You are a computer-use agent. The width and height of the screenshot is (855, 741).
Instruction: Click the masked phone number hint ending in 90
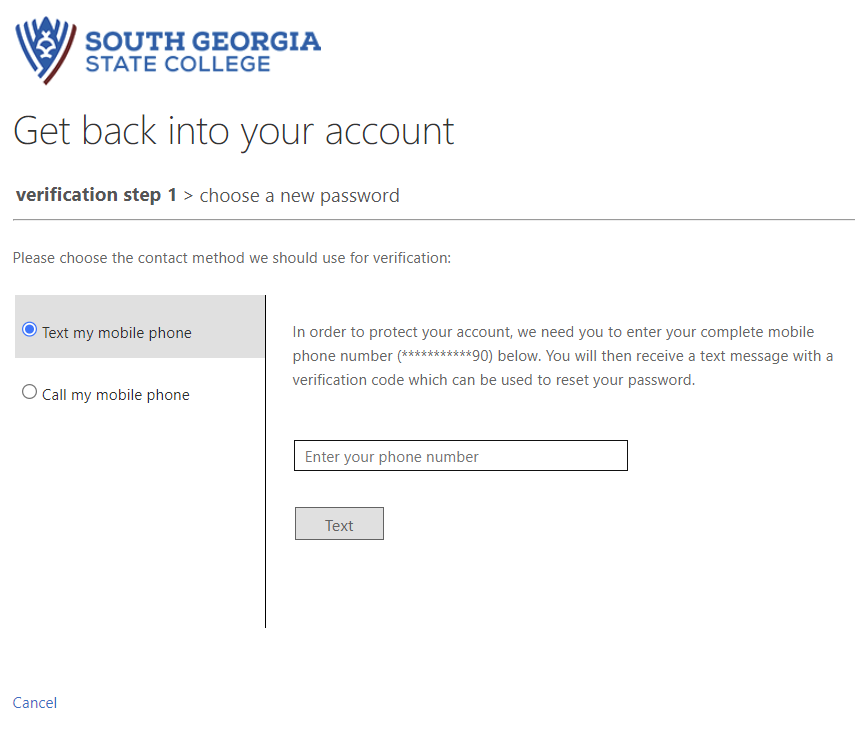(x=445, y=356)
